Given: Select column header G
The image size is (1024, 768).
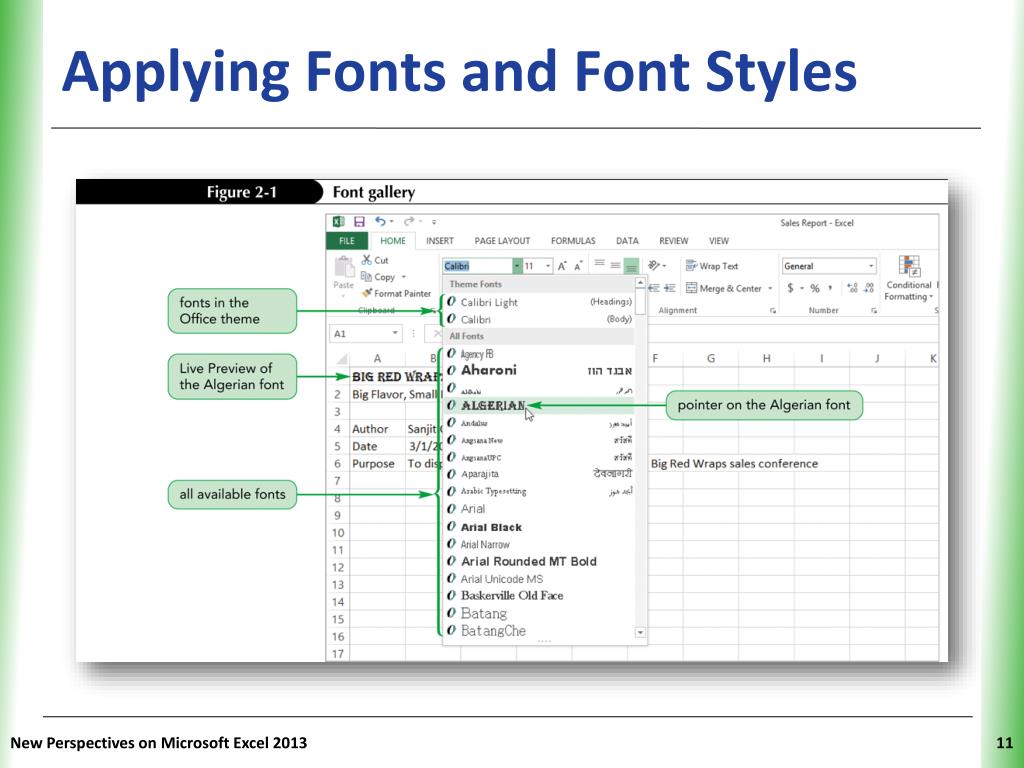Looking at the screenshot, I should tap(711, 359).
